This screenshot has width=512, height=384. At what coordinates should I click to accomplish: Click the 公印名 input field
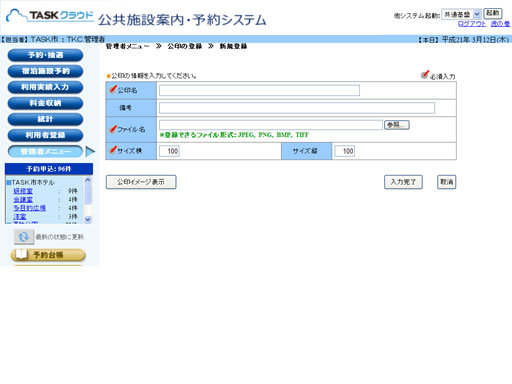[x=259, y=90]
